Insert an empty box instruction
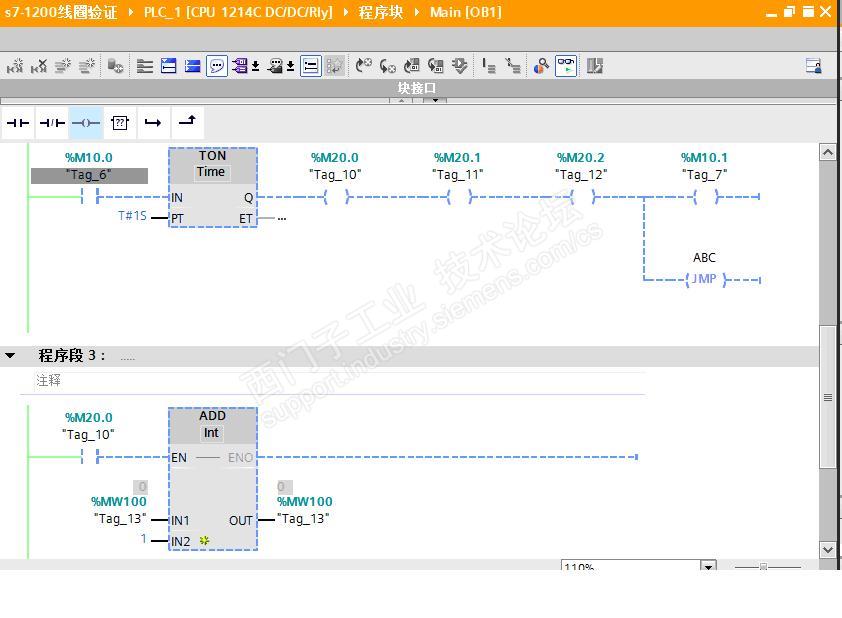Screen dimensions: 842x618 tap(120, 123)
